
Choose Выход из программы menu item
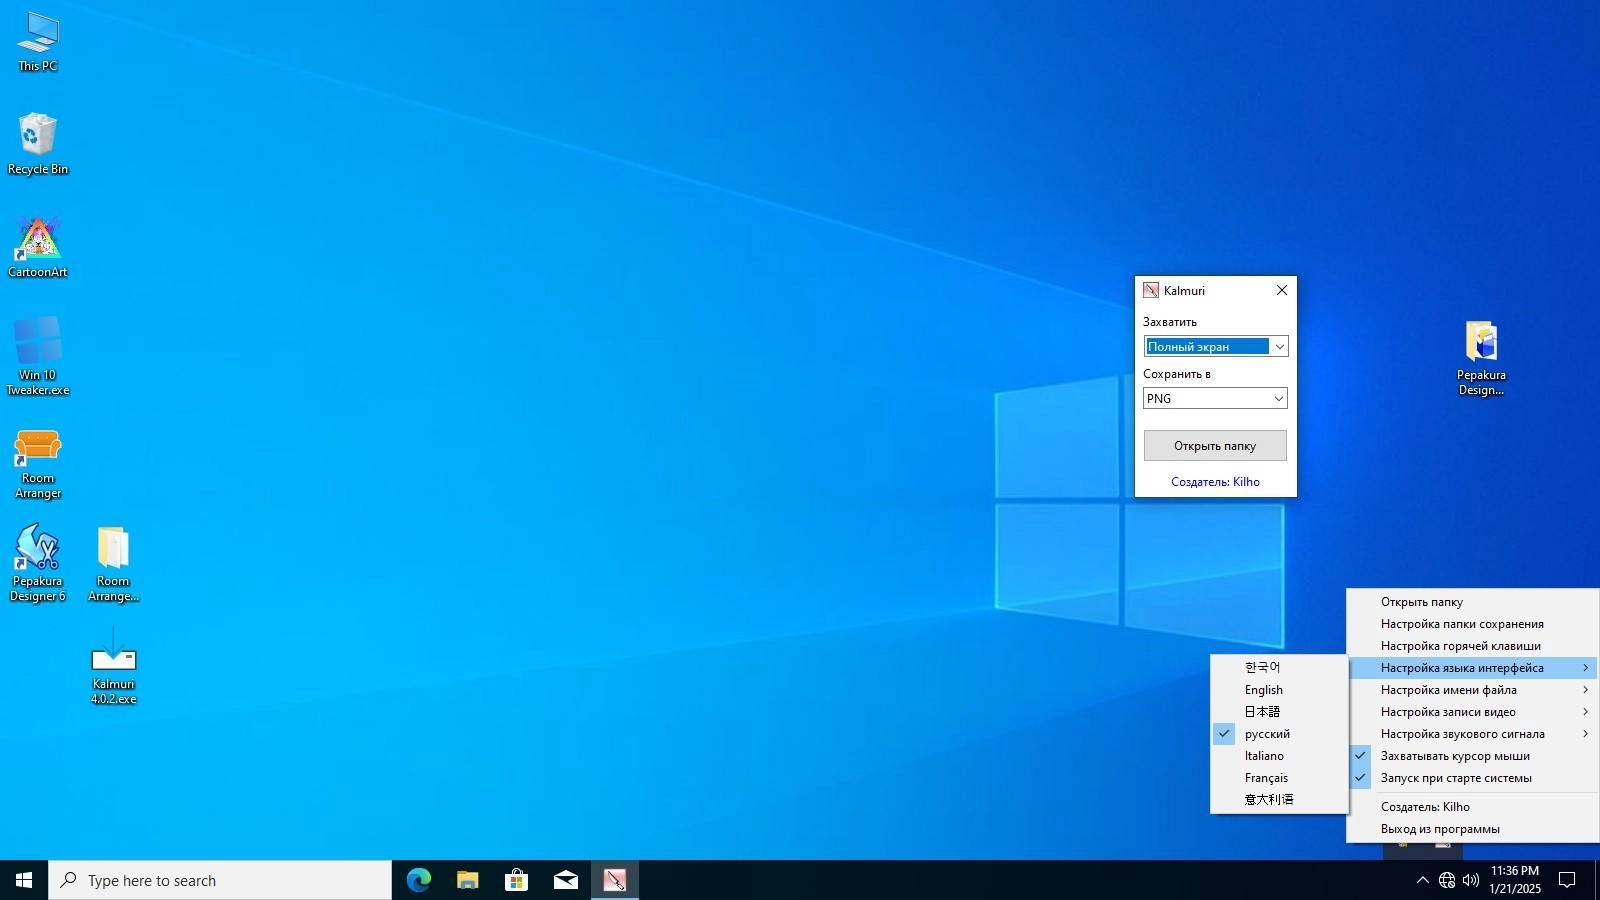tap(1472, 829)
